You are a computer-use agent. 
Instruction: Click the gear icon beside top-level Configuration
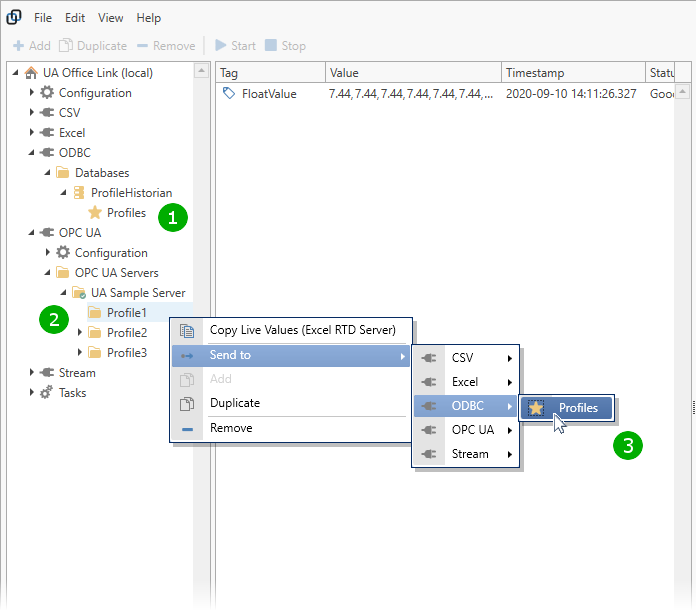(x=47, y=92)
